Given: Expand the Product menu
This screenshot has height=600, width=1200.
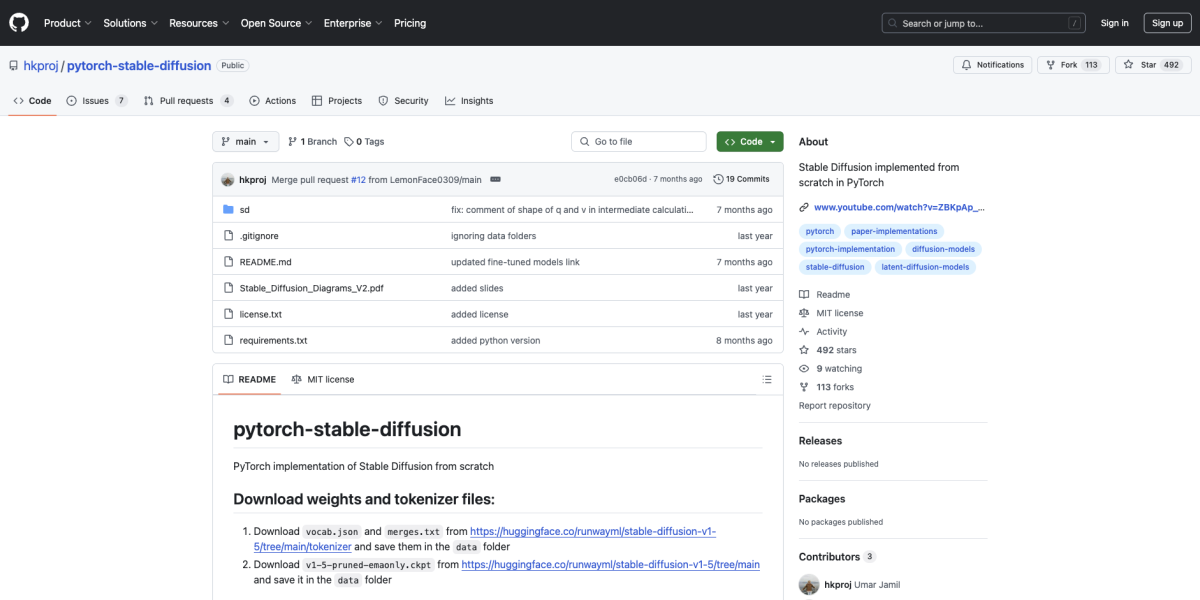Looking at the screenshot, I should coord(66,22).
